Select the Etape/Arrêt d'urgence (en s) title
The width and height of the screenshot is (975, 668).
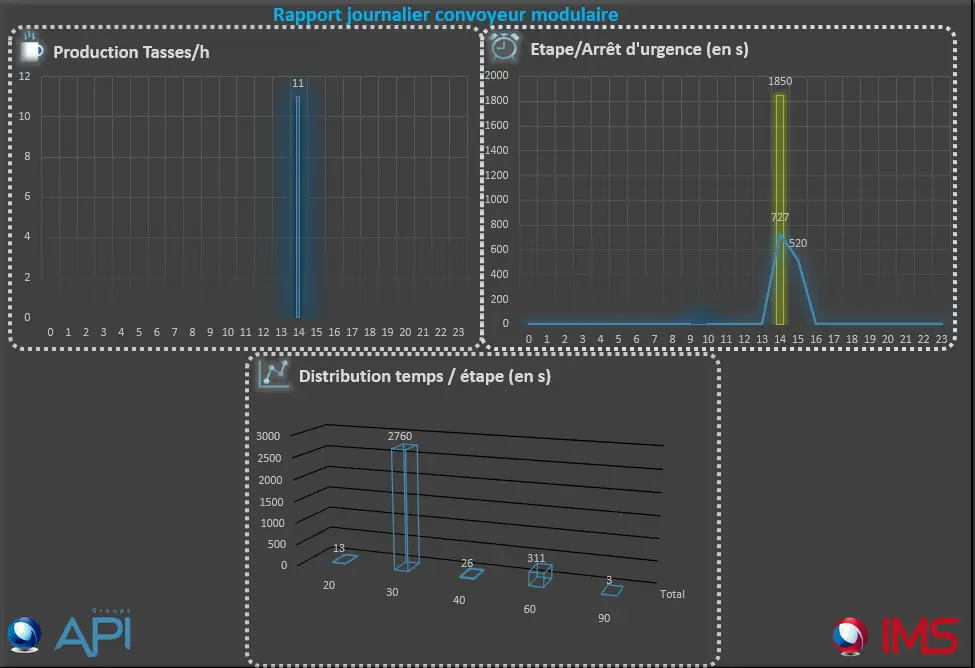639,49
